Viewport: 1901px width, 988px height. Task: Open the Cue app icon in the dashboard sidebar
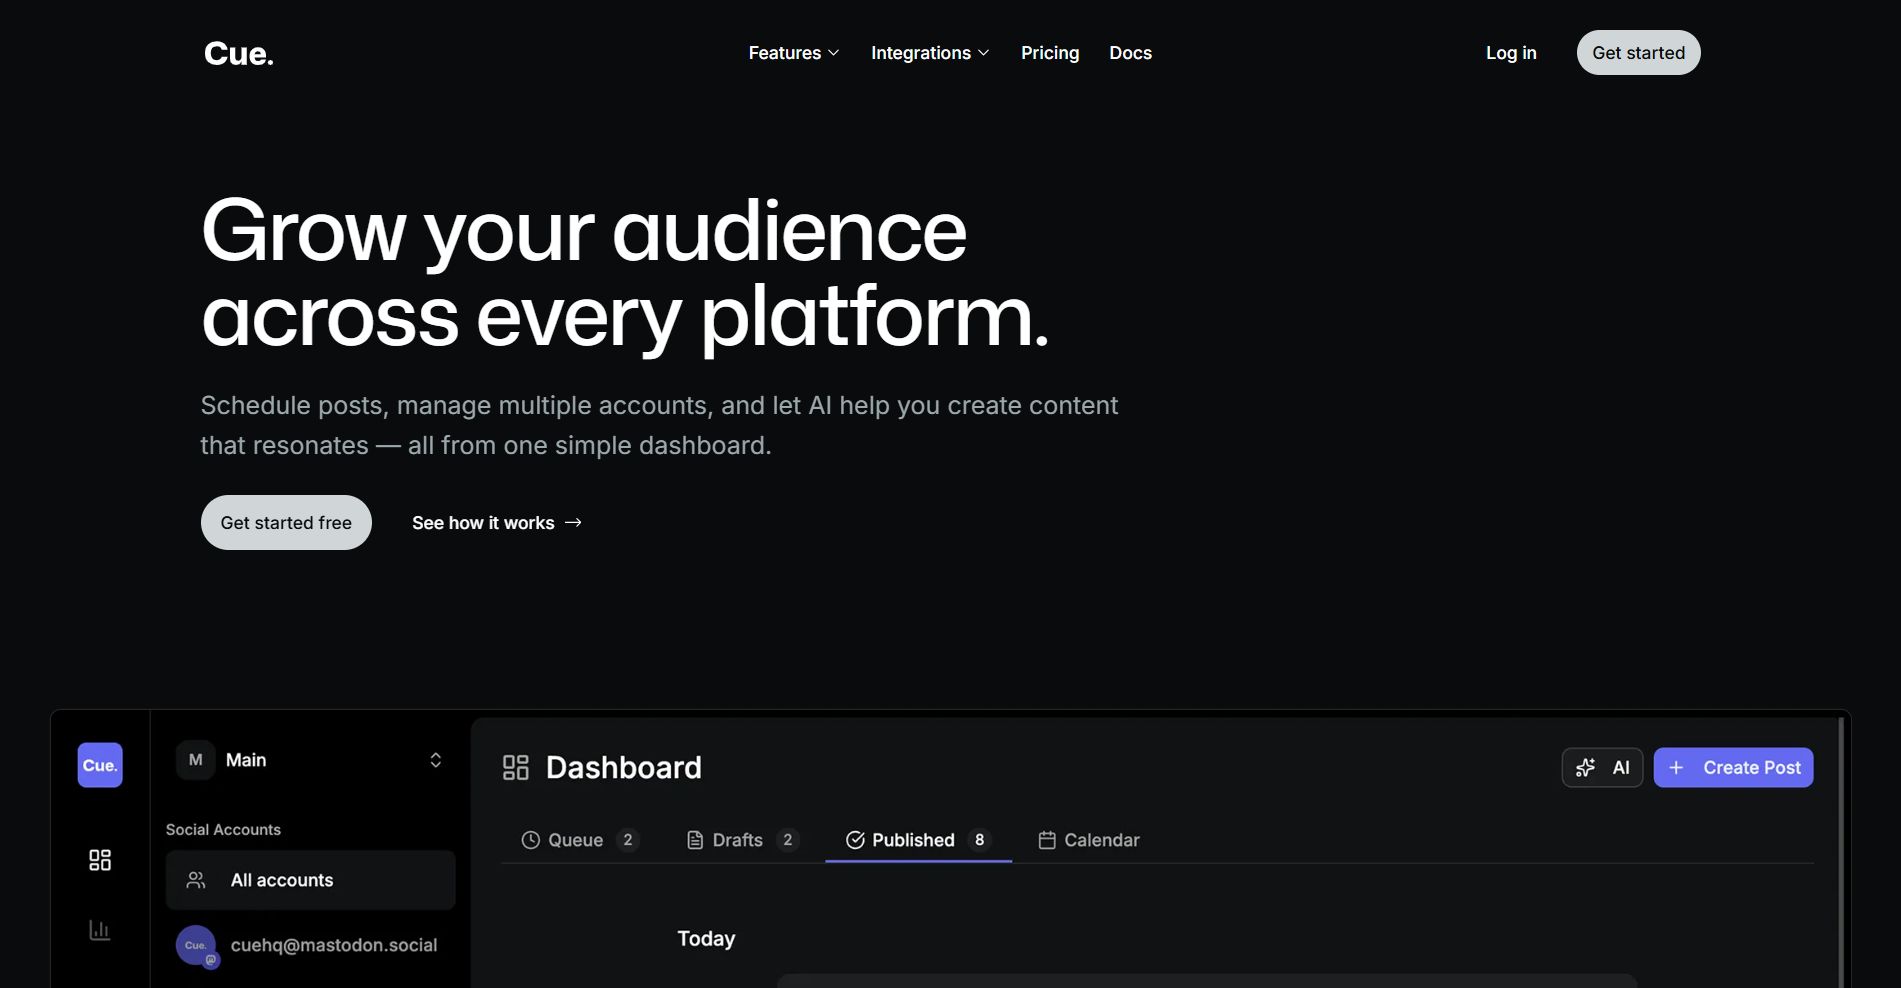(100, 765)
